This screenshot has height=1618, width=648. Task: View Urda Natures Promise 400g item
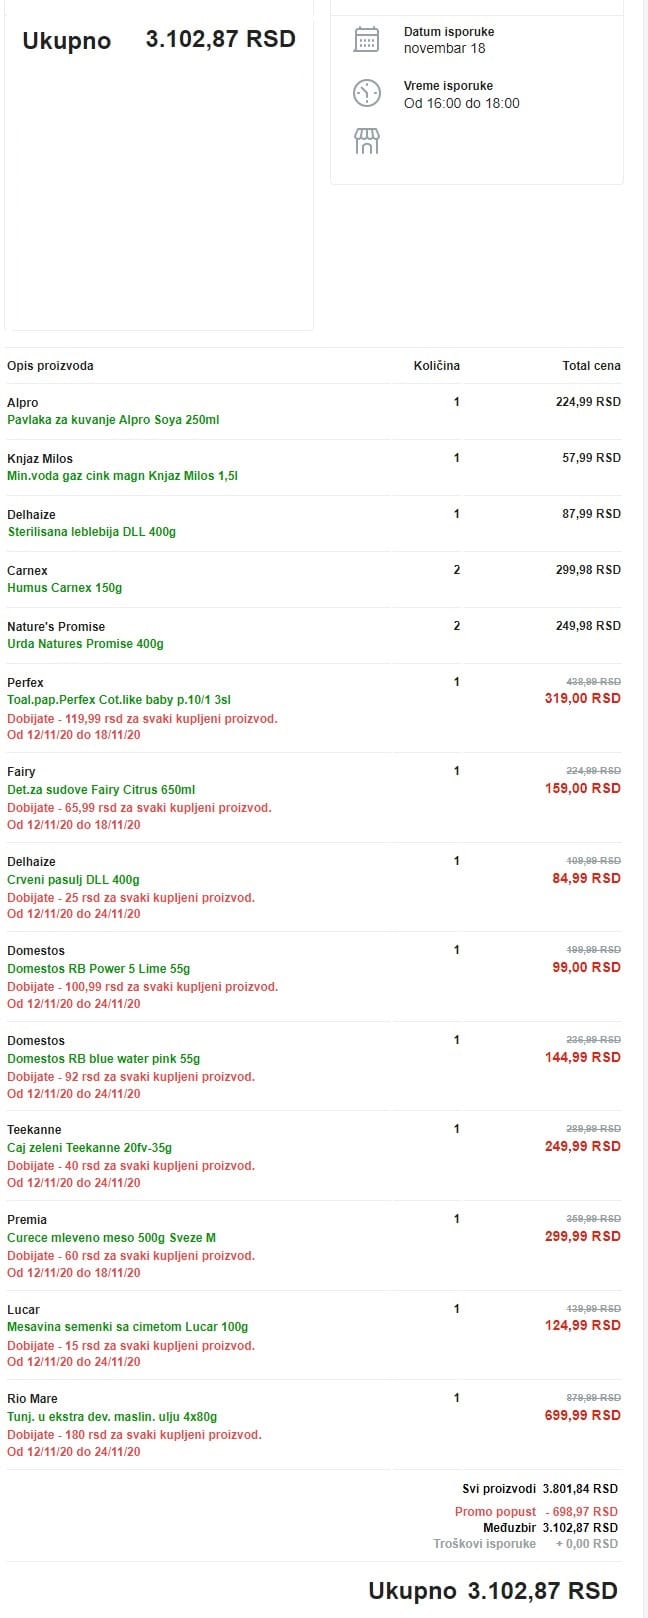tap(85, 644)
